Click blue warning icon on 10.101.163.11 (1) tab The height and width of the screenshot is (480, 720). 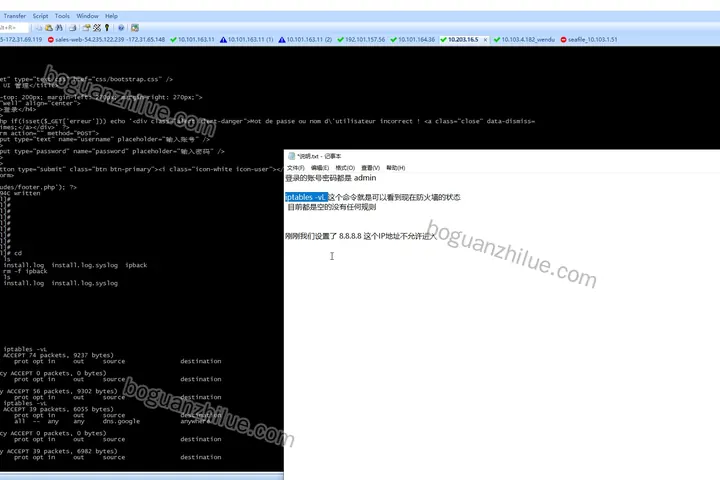click(x=223, y=40)
